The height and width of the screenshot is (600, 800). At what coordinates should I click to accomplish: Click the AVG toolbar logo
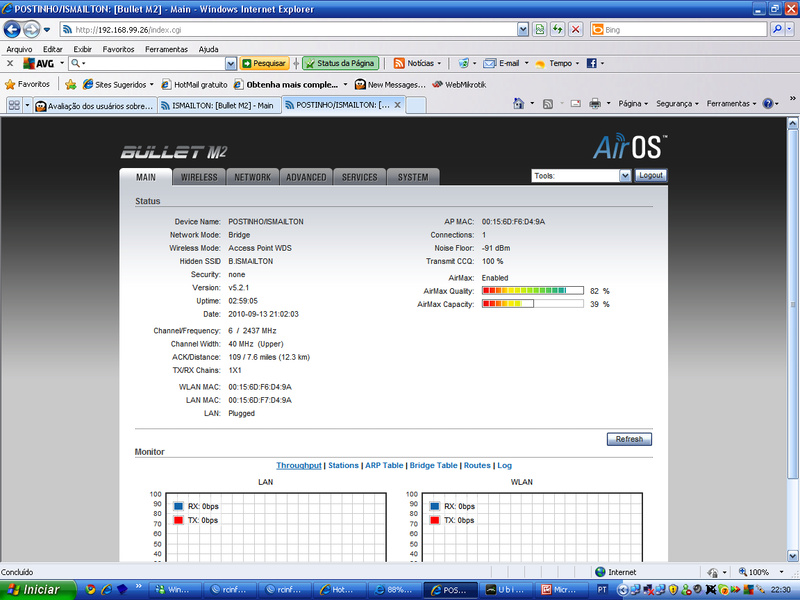39,63
